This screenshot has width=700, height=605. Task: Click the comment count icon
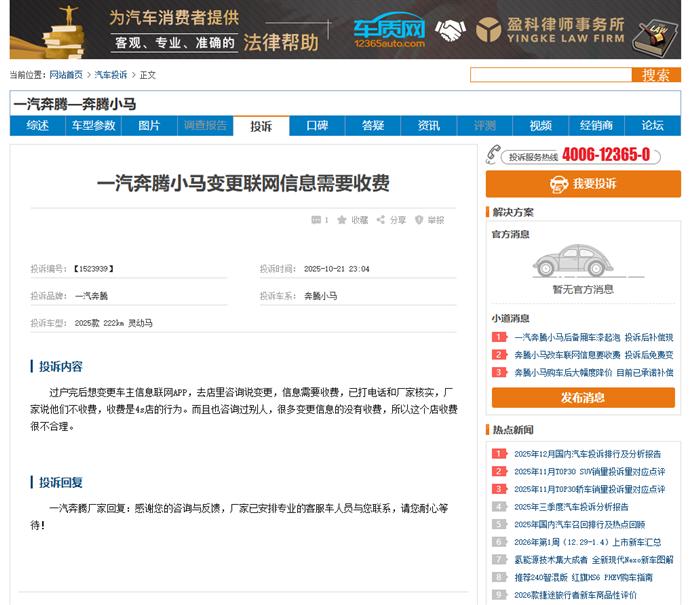[x=315, y=220]
